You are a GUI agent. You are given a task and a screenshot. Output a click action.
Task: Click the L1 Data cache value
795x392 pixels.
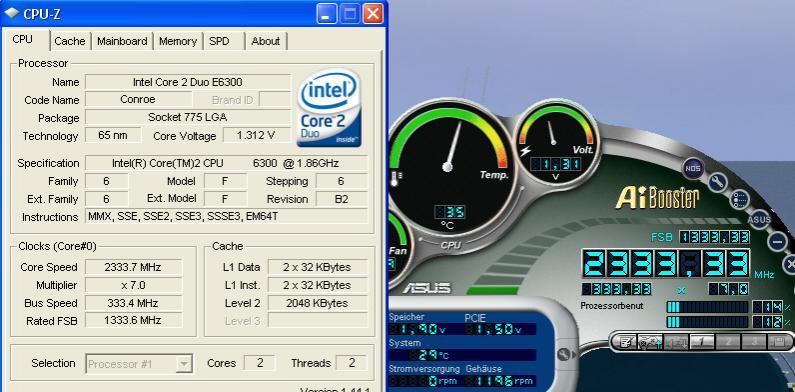coord(317,267)
